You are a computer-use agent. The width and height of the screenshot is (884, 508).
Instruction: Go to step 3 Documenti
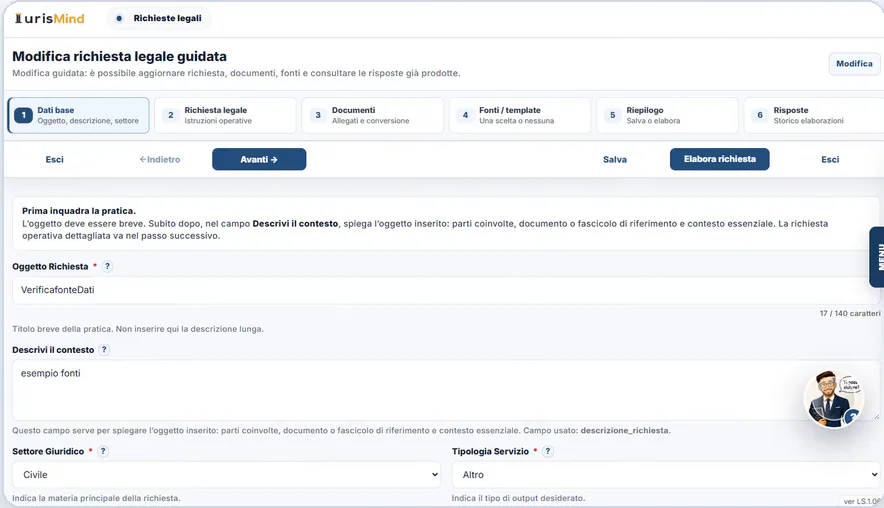(x=373, y=115)
